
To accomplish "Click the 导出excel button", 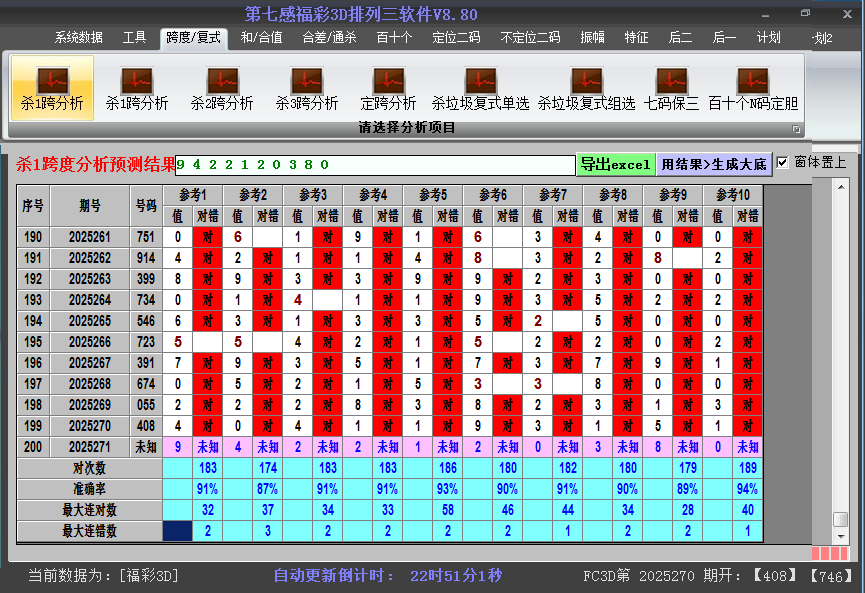I will click(615, 162).
